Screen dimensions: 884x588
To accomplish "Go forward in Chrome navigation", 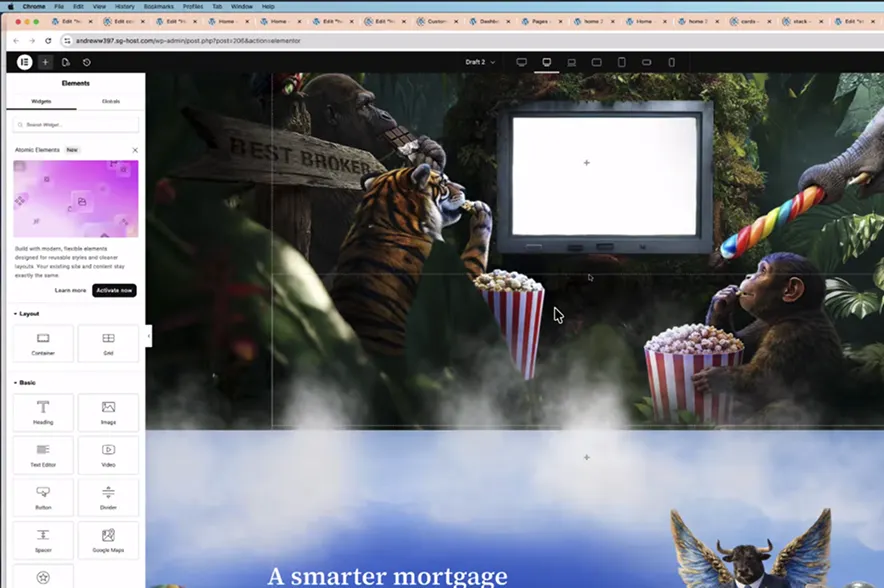I will (x=32, y=41).
